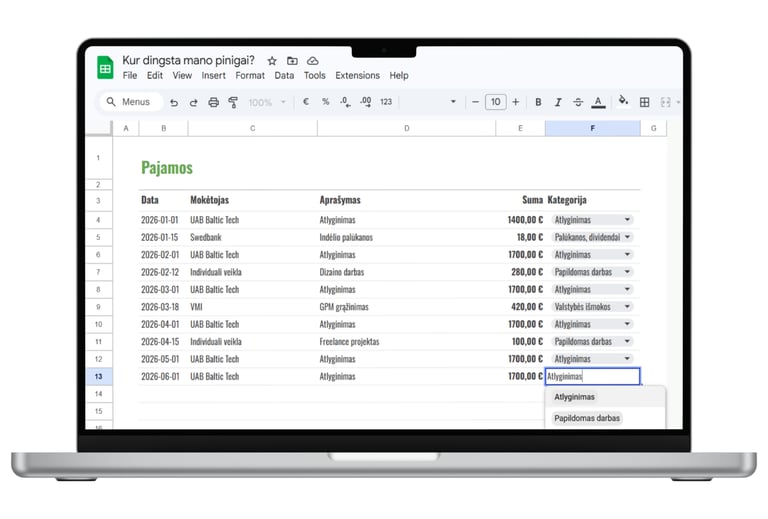
Task: Open Valstybės išmokos dropdown in row 9
Action: pyautogui.click(x=627, y=307)
